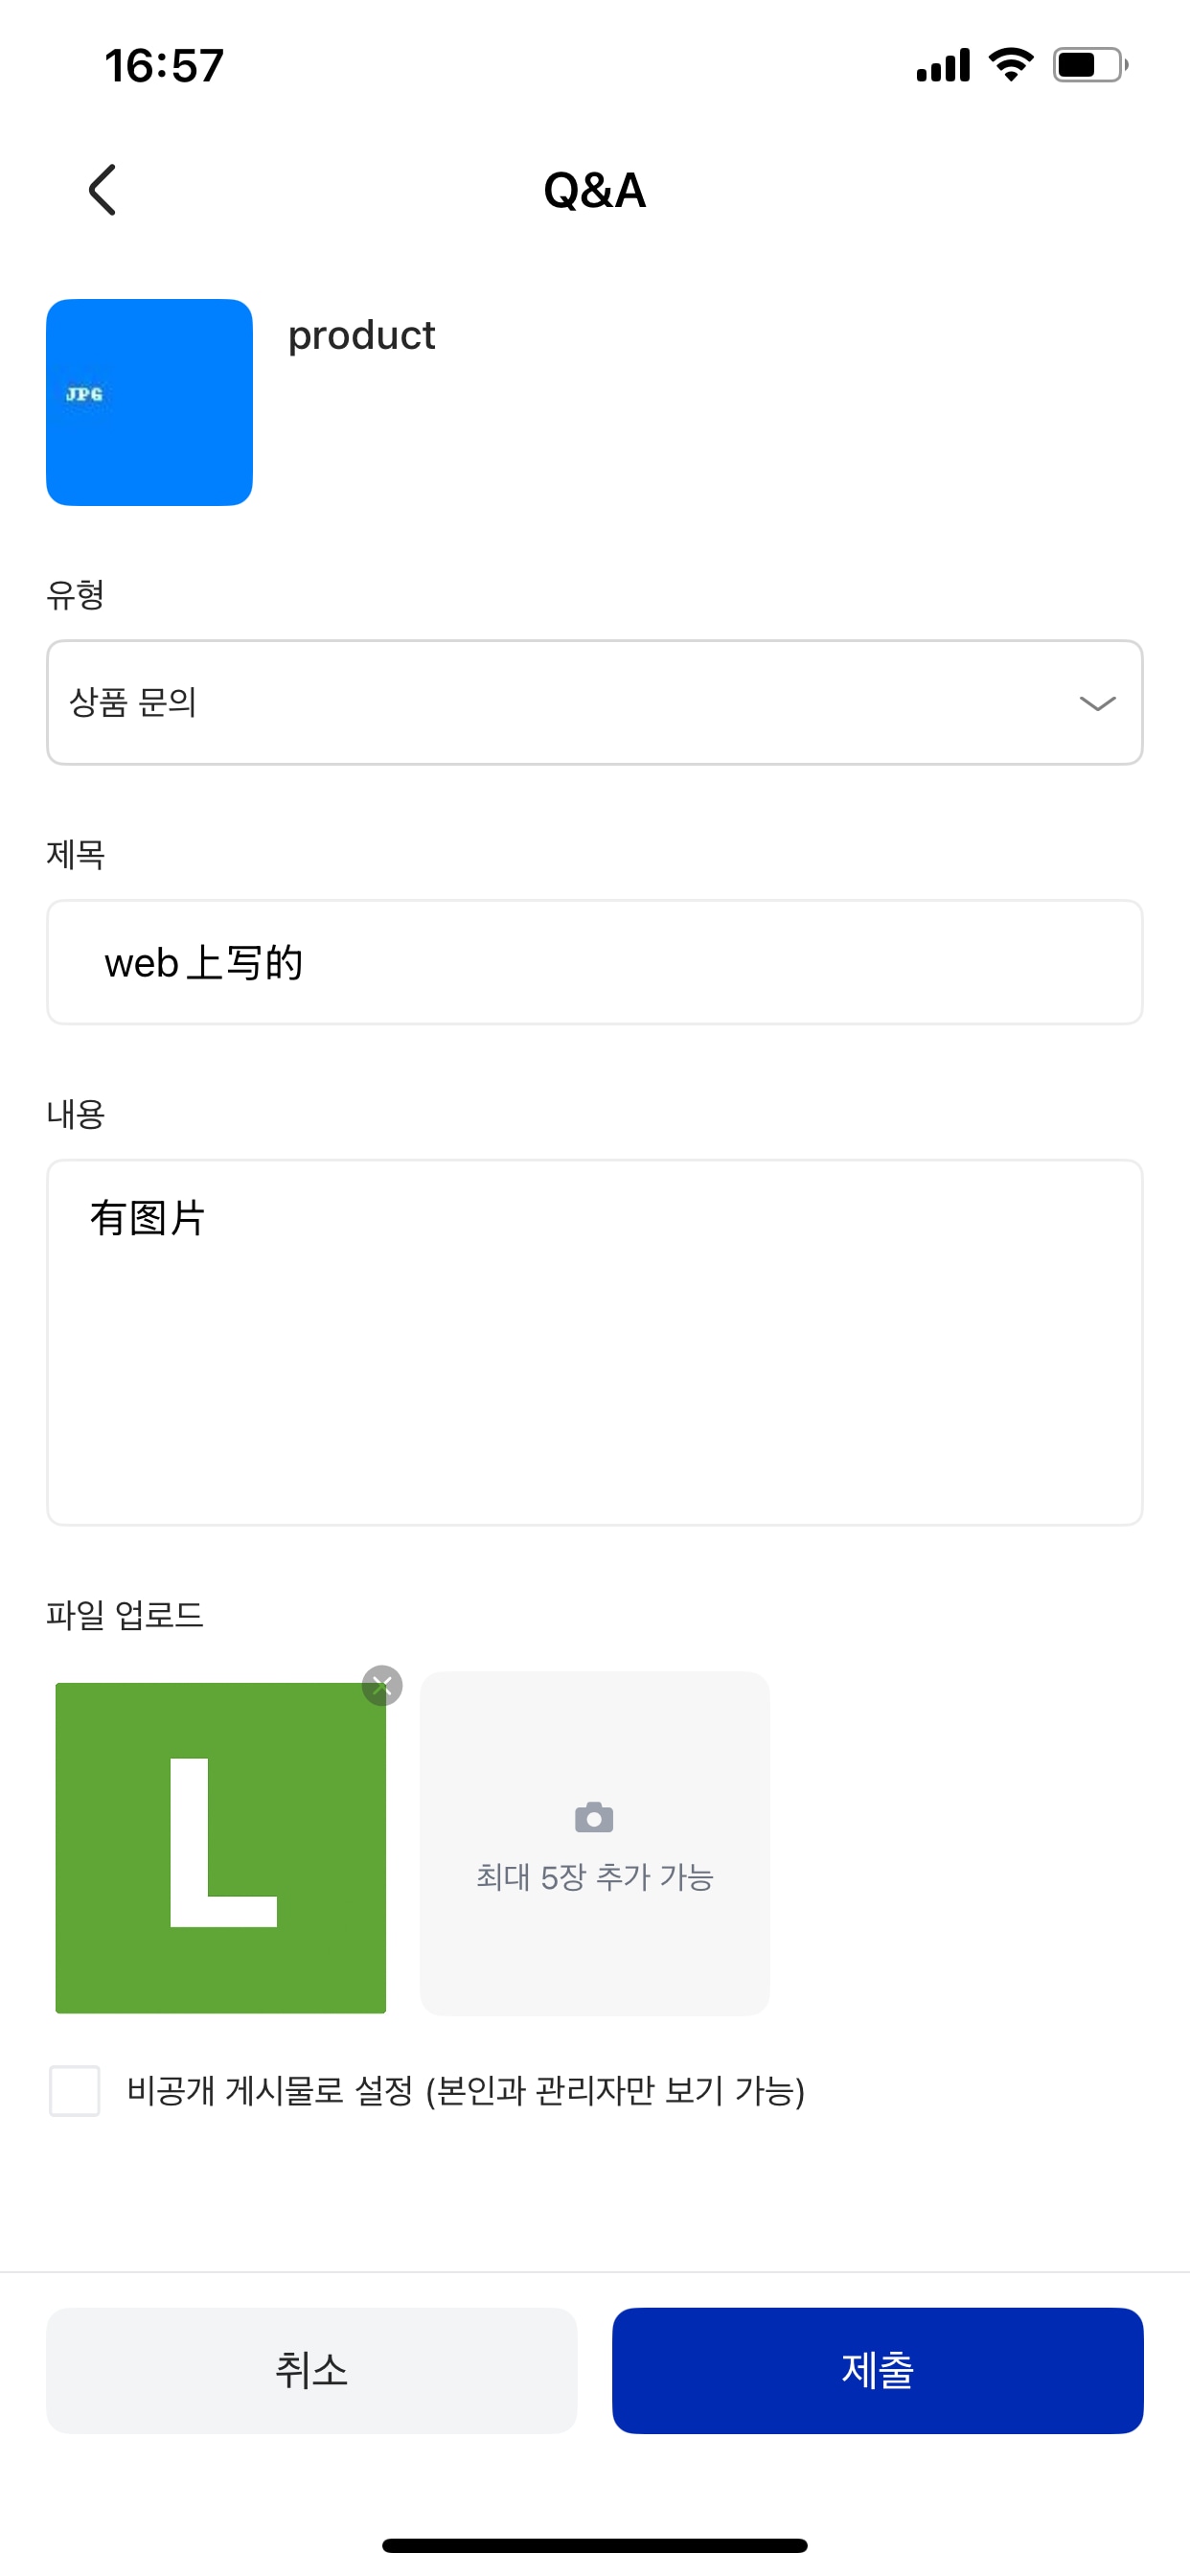Tap the back arrow icon
Viewport: 1190px width, 2576px height.
point(102,190)
